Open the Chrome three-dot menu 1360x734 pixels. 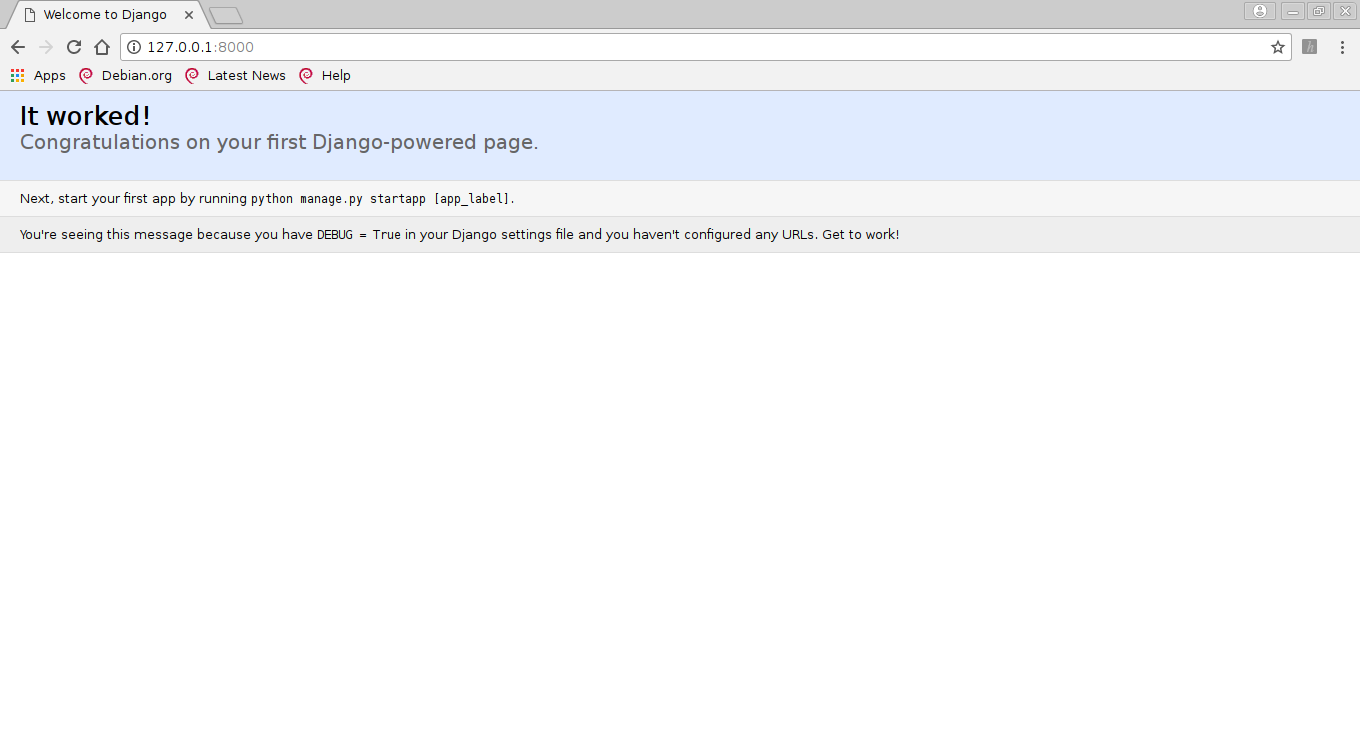1342,47
